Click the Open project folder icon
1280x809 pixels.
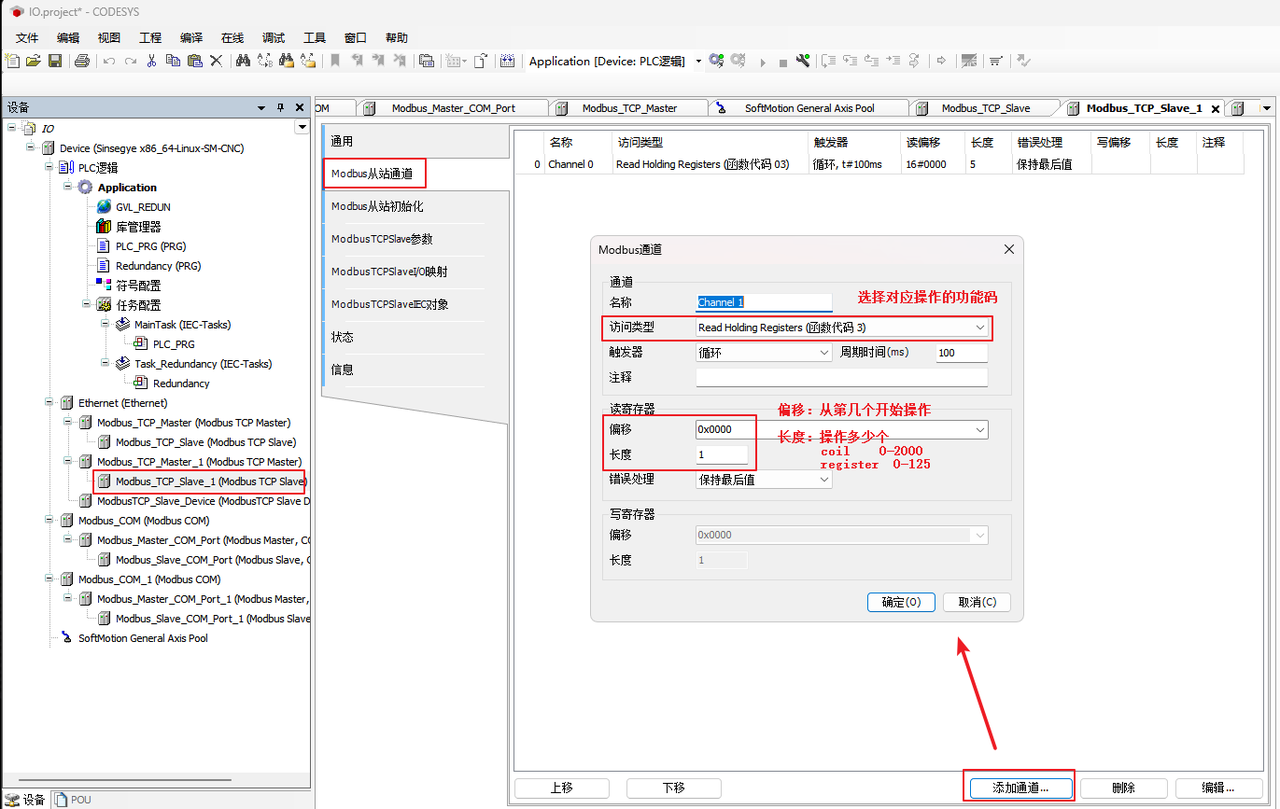(33, 61)
